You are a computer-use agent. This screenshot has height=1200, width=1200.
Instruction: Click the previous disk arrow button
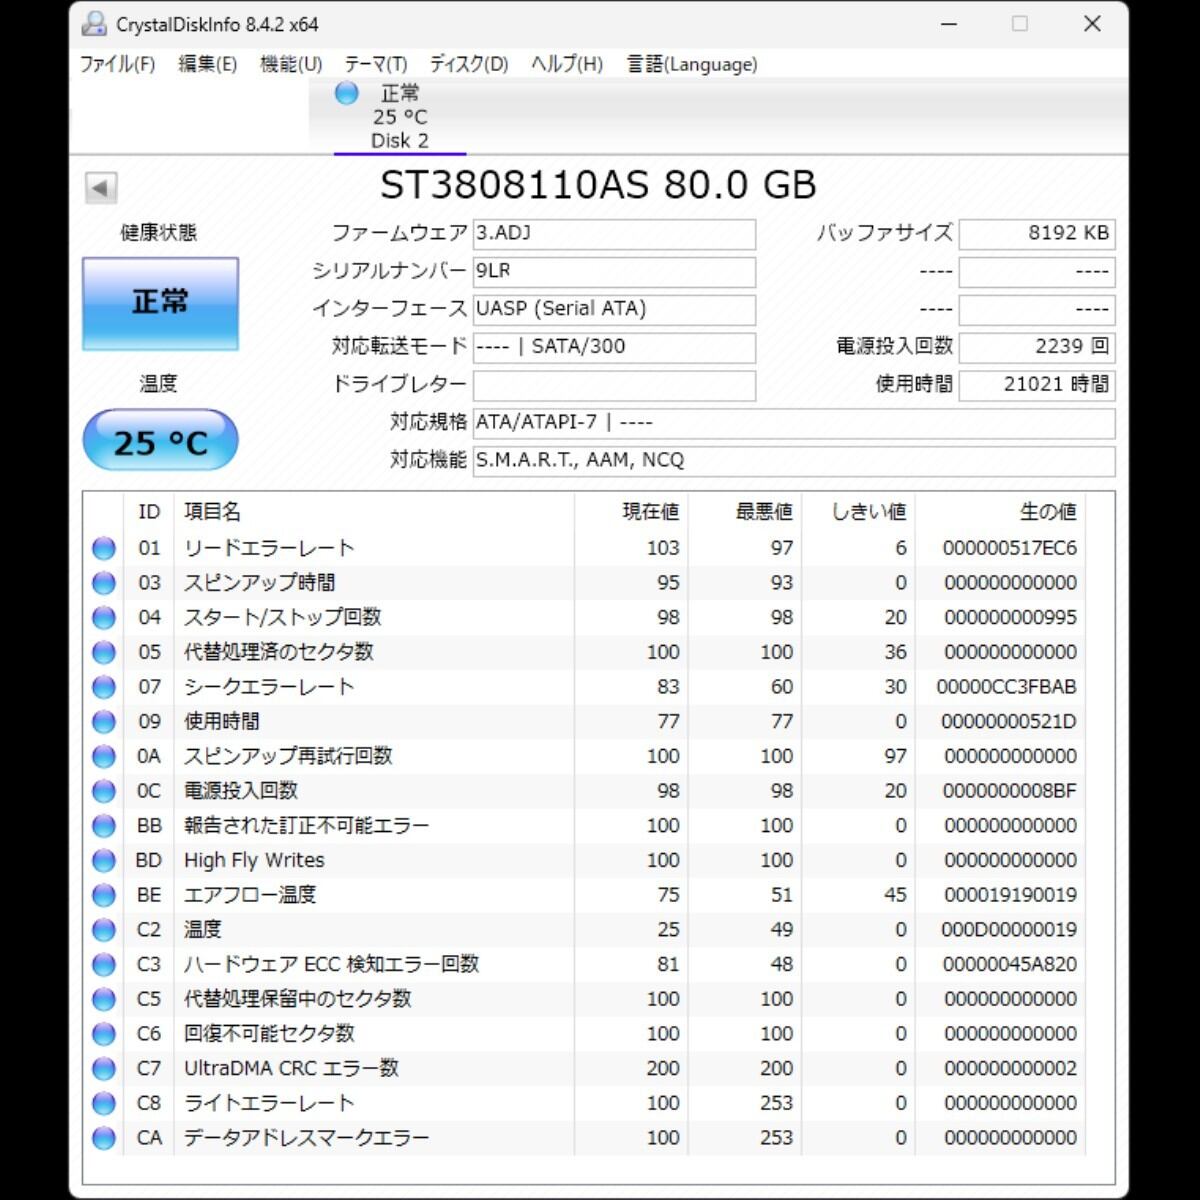pos(101,187)
